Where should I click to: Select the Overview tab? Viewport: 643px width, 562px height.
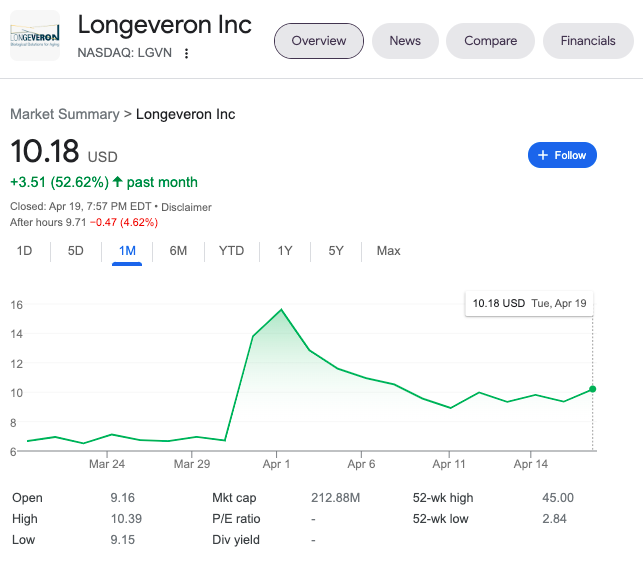point(319,41)
